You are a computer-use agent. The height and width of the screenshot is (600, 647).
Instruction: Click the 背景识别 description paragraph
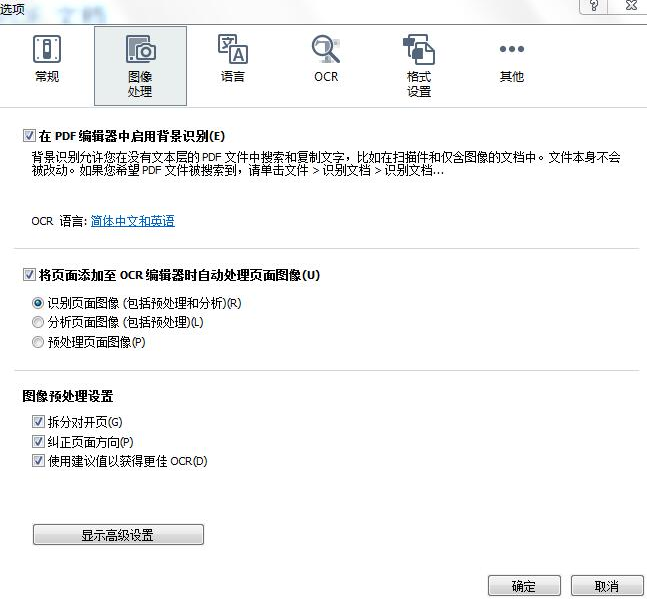326,163
